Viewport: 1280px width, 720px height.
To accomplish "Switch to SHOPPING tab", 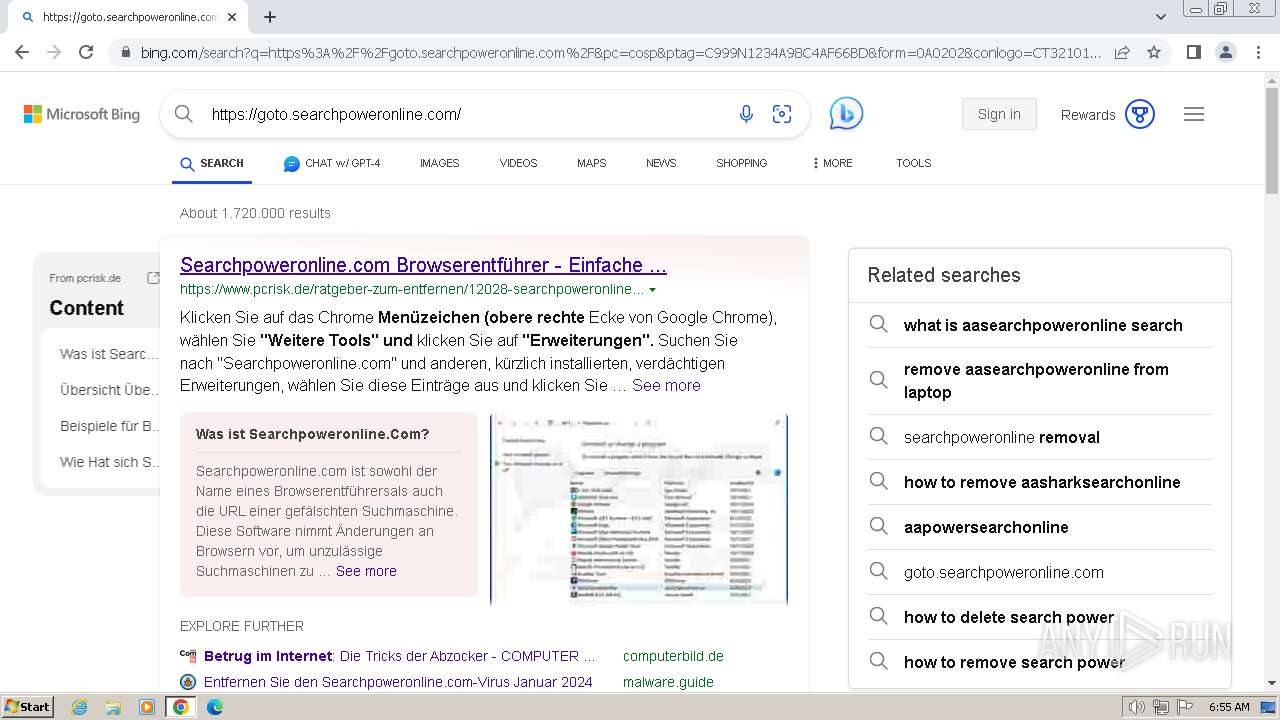I will coord(742,163).
